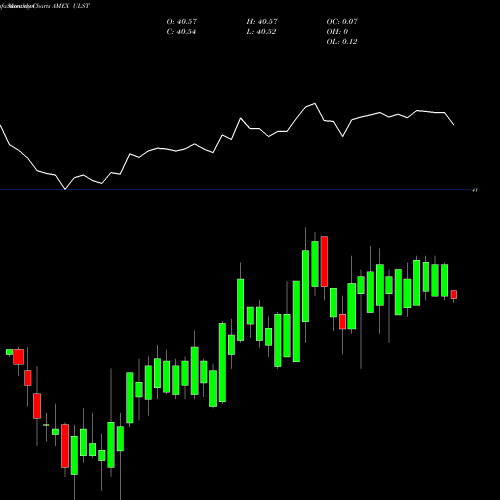Click the high price value H: 40.57
Image resolution: width=500 pixels, height=500 pixels.
pos(262,21)
